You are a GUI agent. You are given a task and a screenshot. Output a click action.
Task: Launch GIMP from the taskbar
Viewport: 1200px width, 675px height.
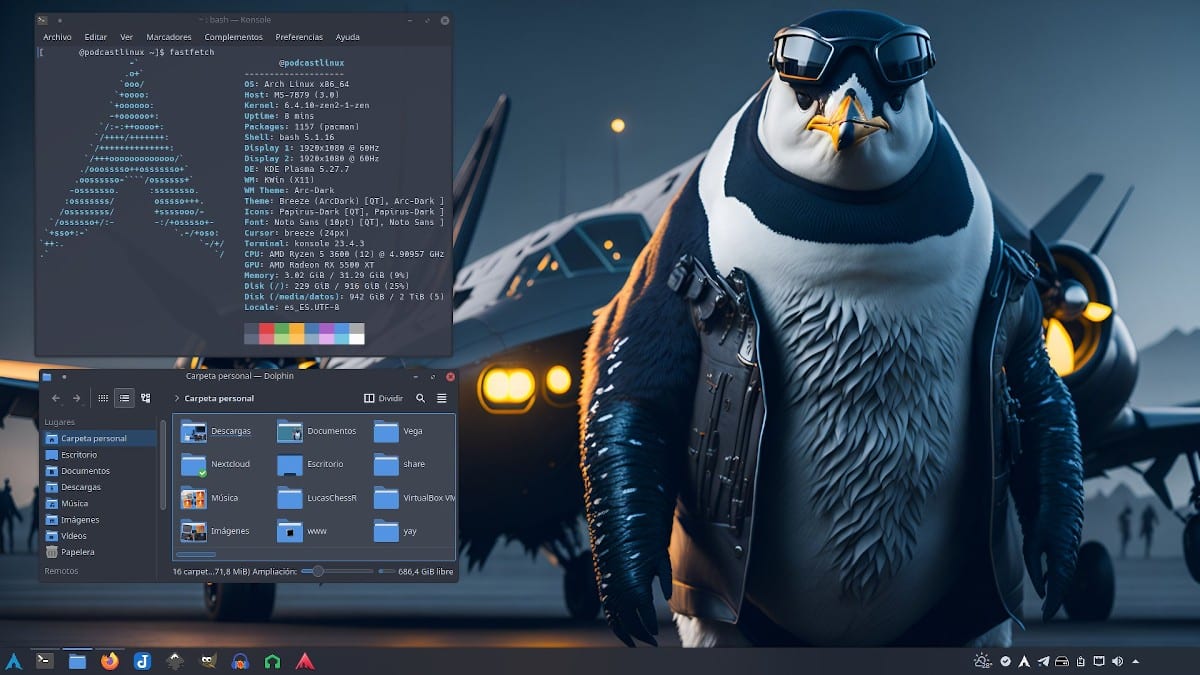tap(207, 660)
